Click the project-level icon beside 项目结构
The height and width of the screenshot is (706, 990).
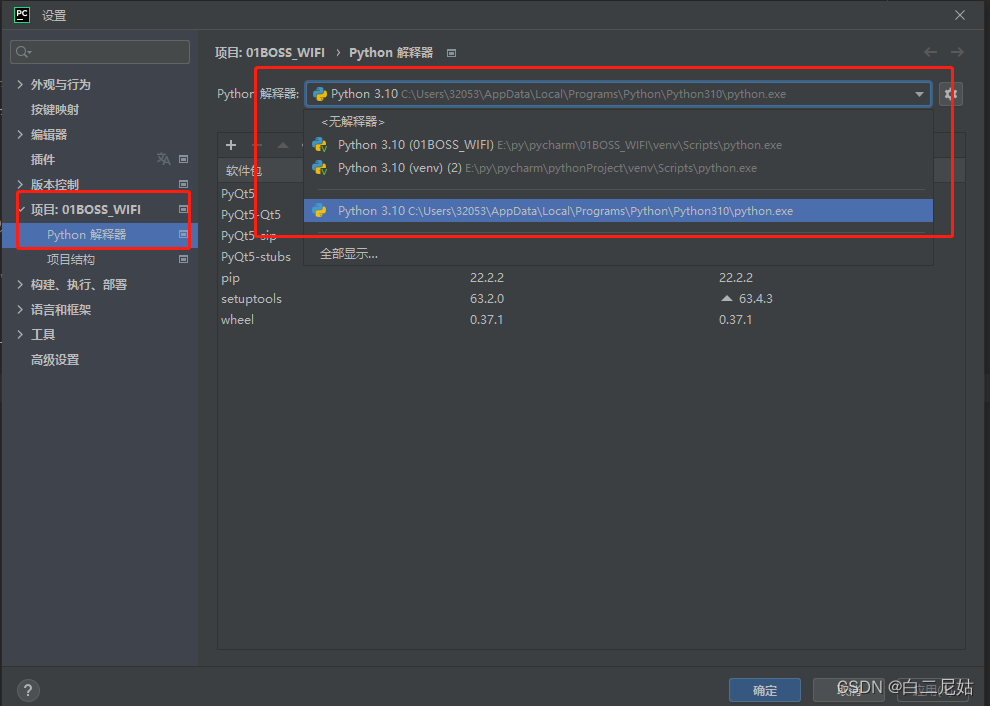coord(184,260)
